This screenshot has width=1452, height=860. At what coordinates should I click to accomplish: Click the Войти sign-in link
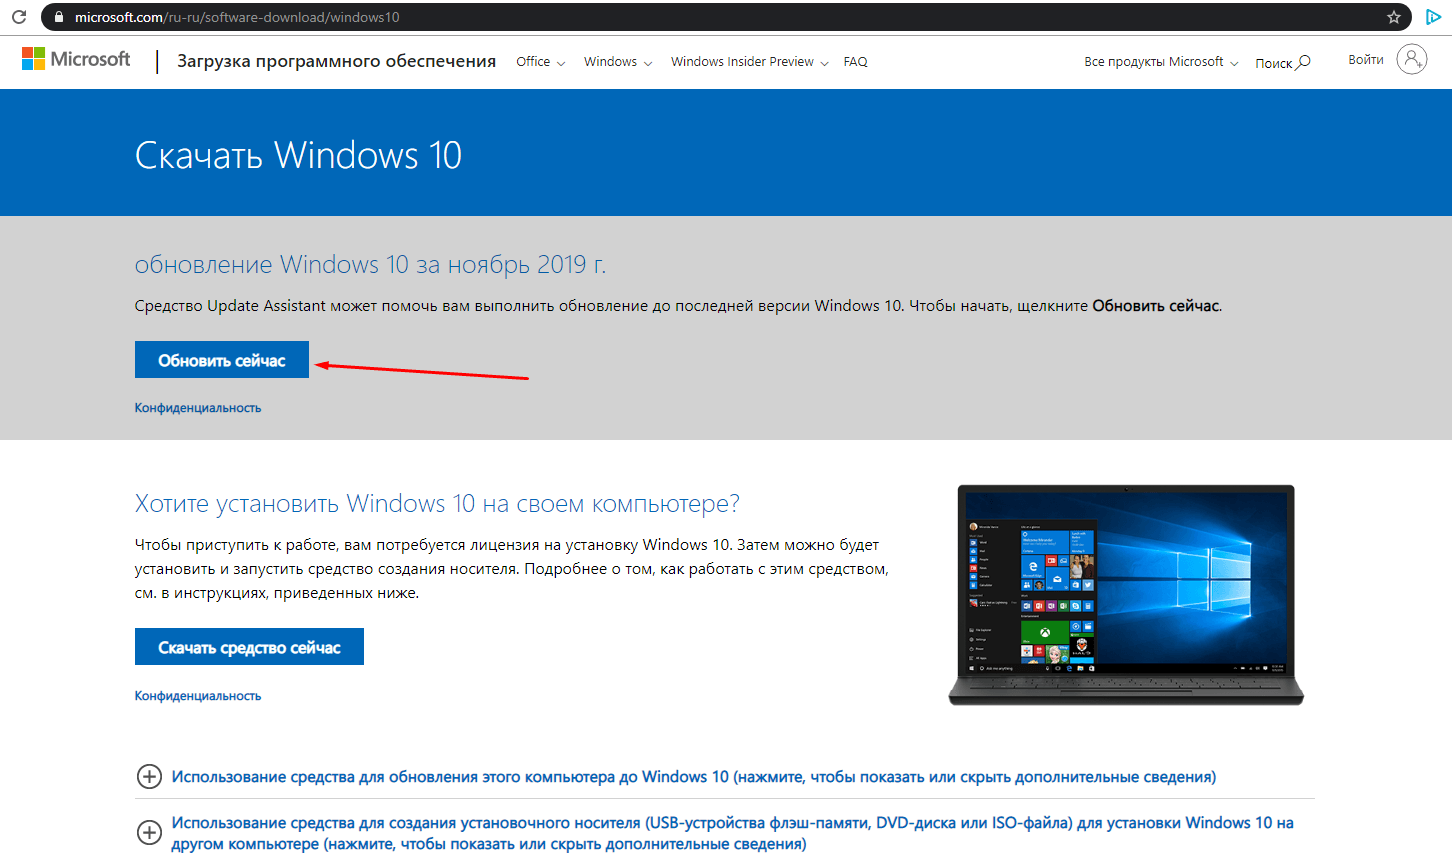click(1365, 60)
